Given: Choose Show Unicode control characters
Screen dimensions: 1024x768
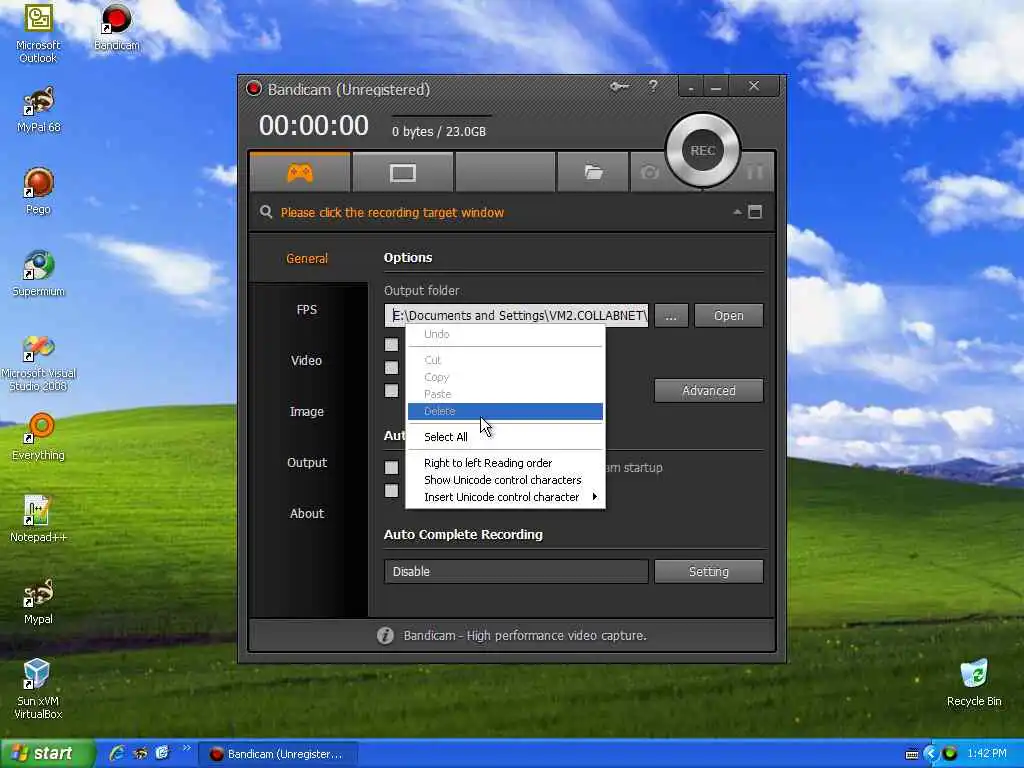Looking at the screenshot, I should (505, 480).
